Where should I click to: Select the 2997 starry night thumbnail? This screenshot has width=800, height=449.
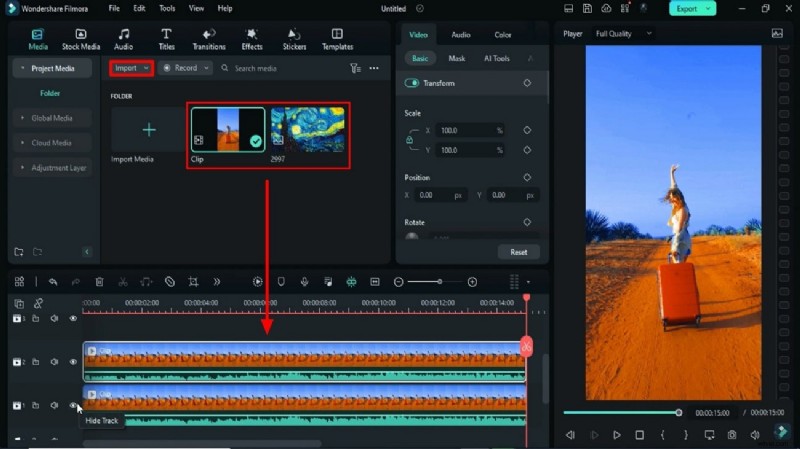[308, 130]
